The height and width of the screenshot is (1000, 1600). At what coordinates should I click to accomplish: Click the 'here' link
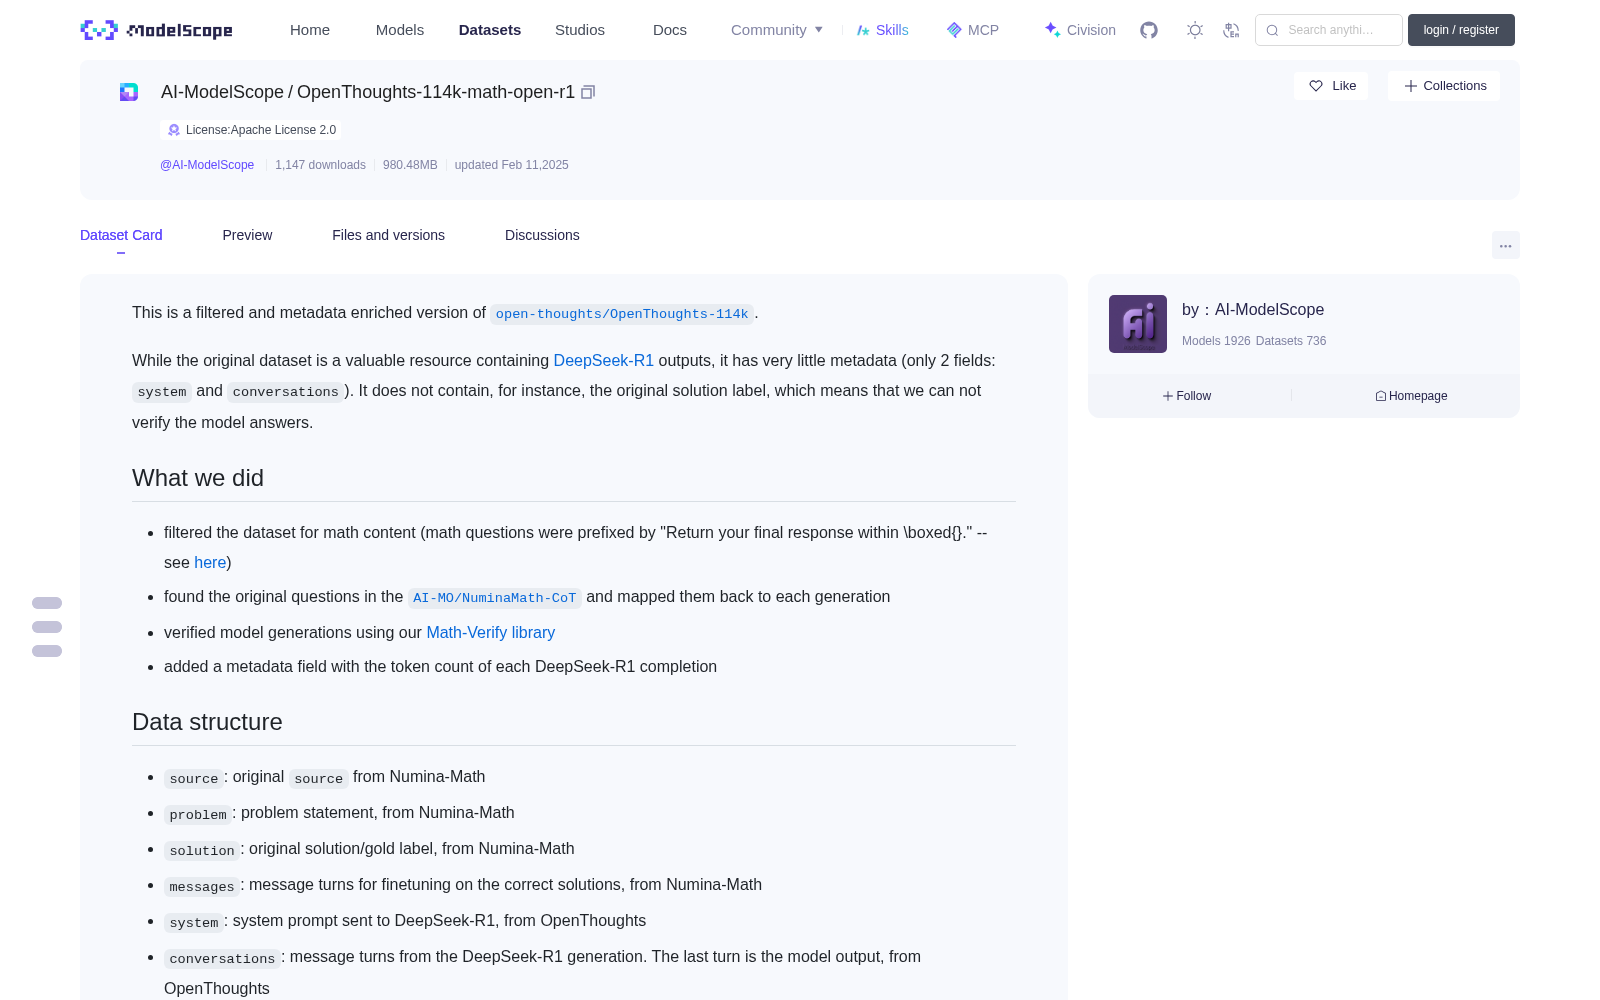click(x=210, y=562)
